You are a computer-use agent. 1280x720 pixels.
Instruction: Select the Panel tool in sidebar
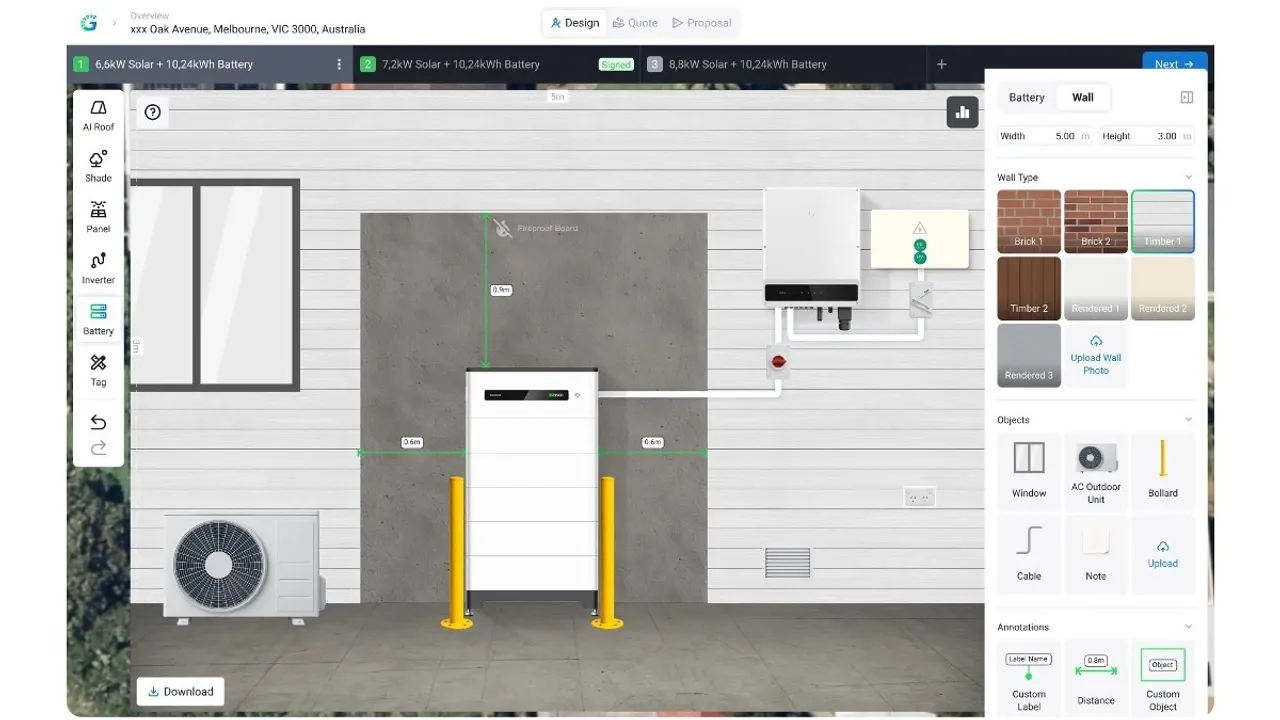pos(98,217)
